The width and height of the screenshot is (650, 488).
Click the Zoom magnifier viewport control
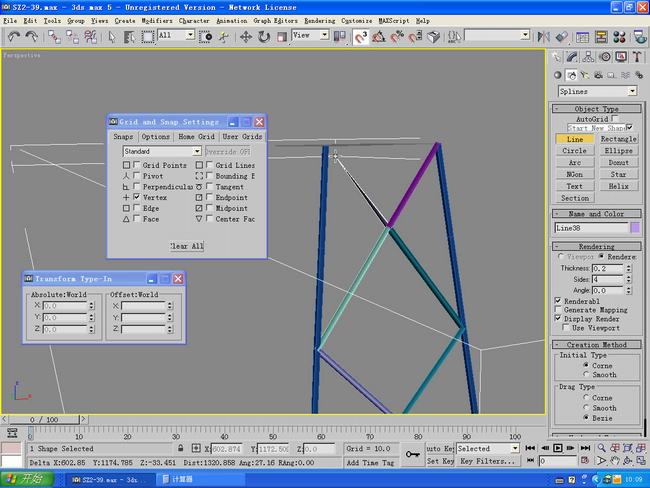click(601, 448)
